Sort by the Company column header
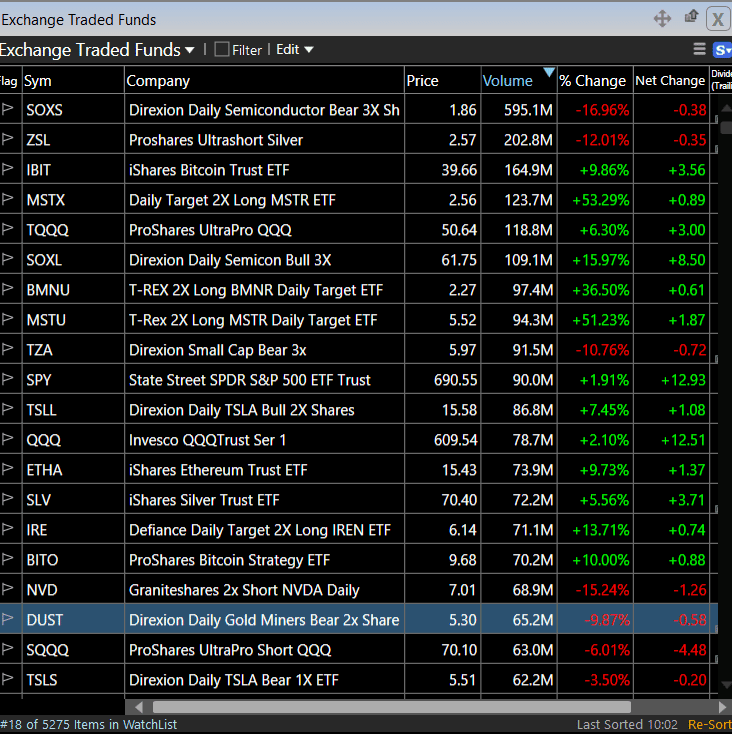732x734 pixels. (264, 81)
